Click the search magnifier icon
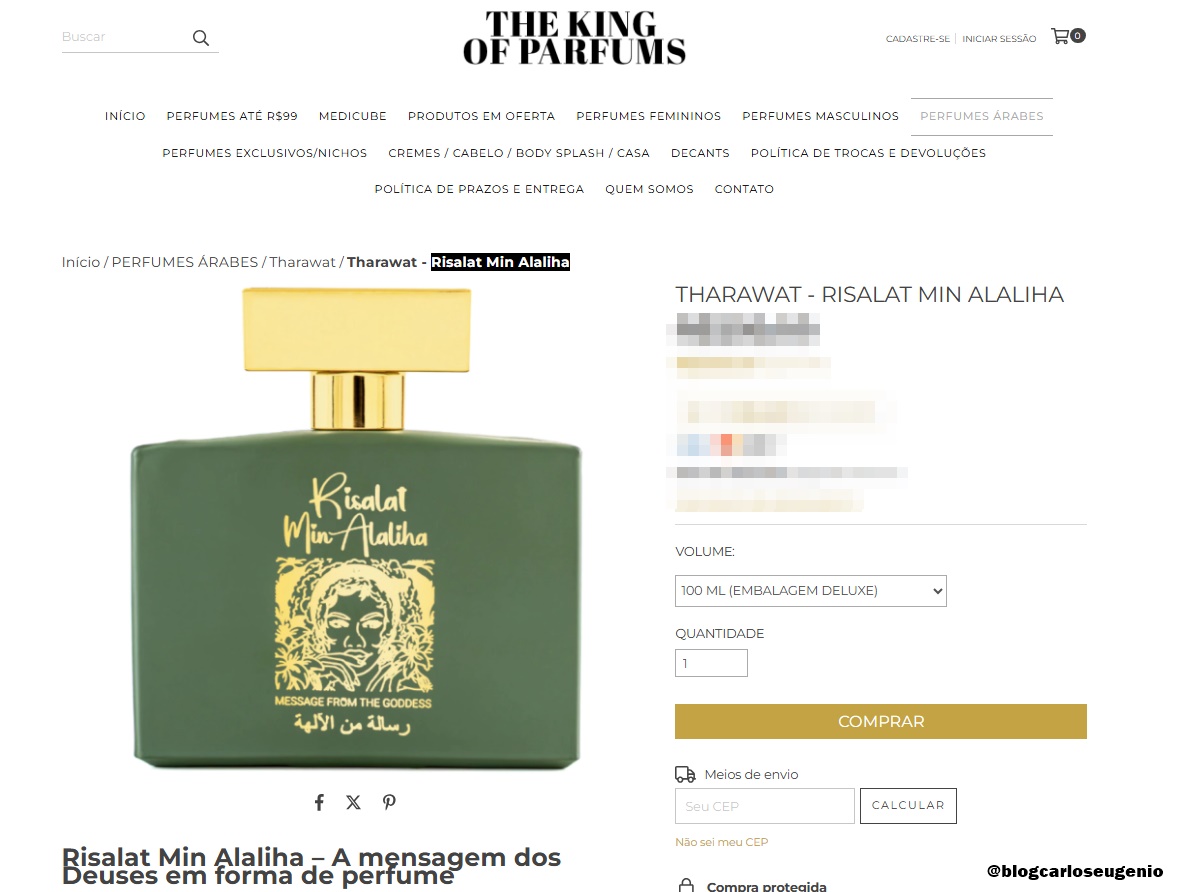The image size is (1181, 892). tap(200, 38)
